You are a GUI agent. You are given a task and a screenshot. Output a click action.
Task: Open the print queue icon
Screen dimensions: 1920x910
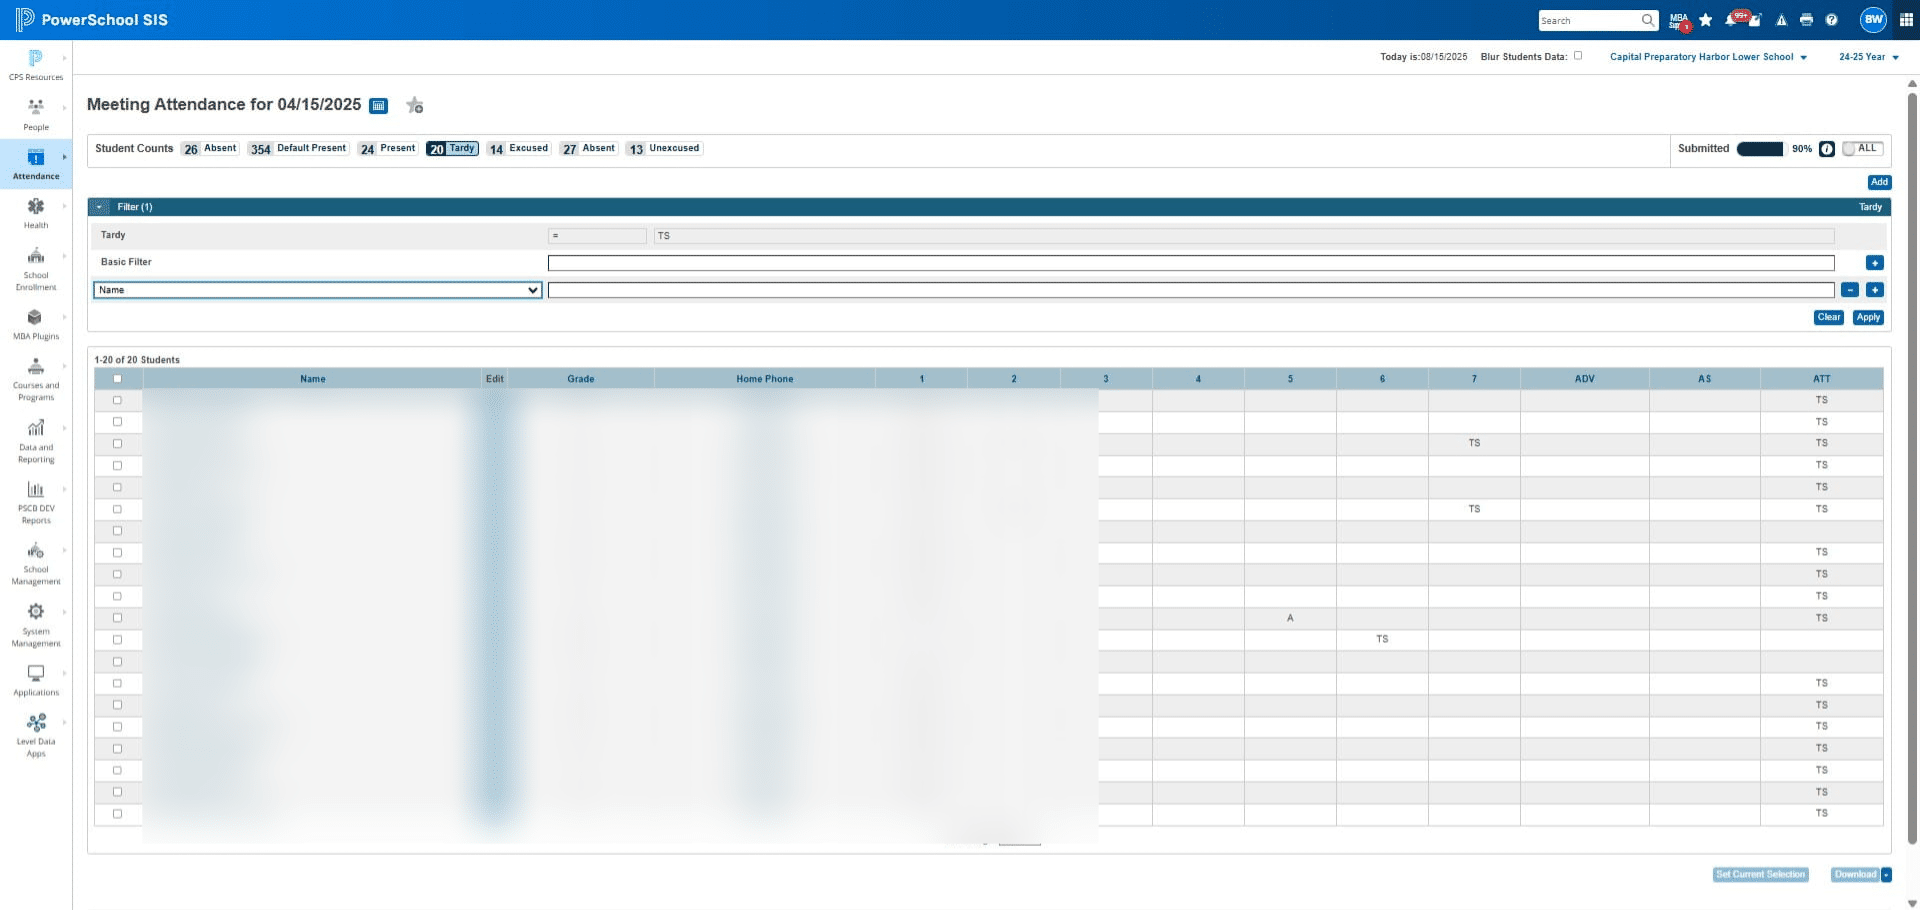pyautogui.click(x=1806, y=20)
